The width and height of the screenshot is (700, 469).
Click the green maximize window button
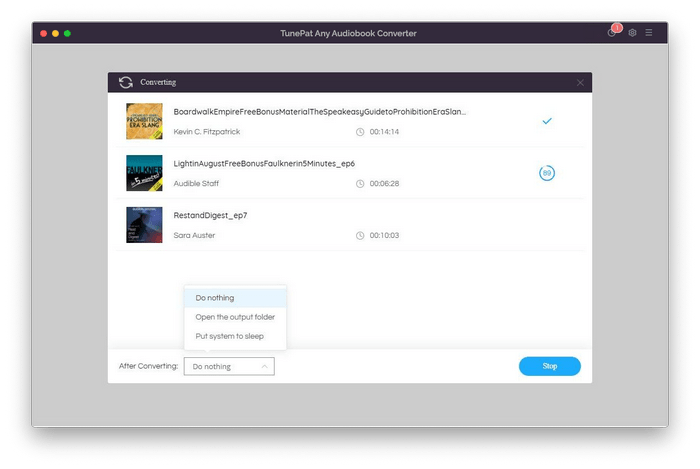coord(67,33)
